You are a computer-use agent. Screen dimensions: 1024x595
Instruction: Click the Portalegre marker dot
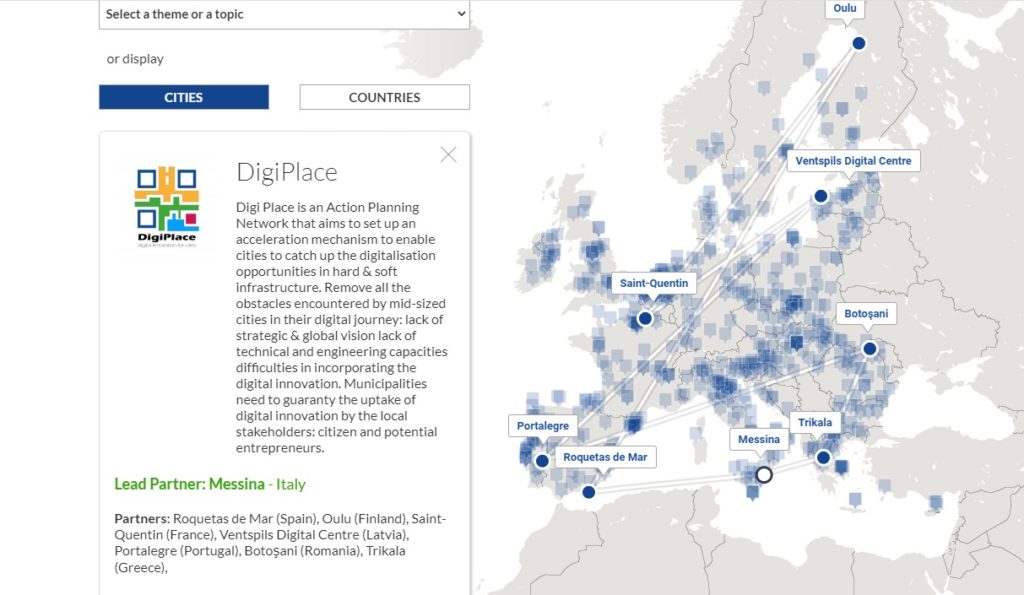541,460
